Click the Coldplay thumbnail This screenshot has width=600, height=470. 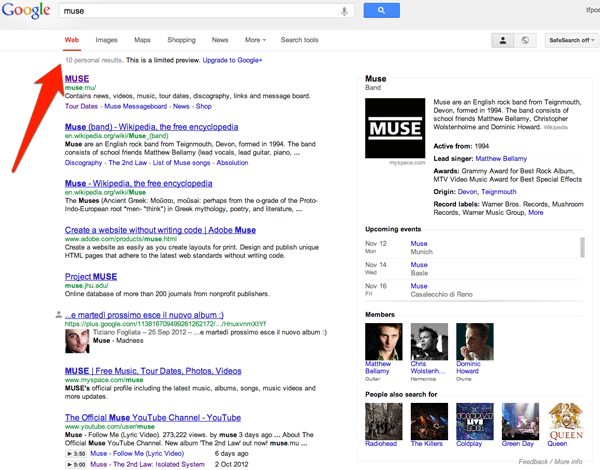pos(474,421)
